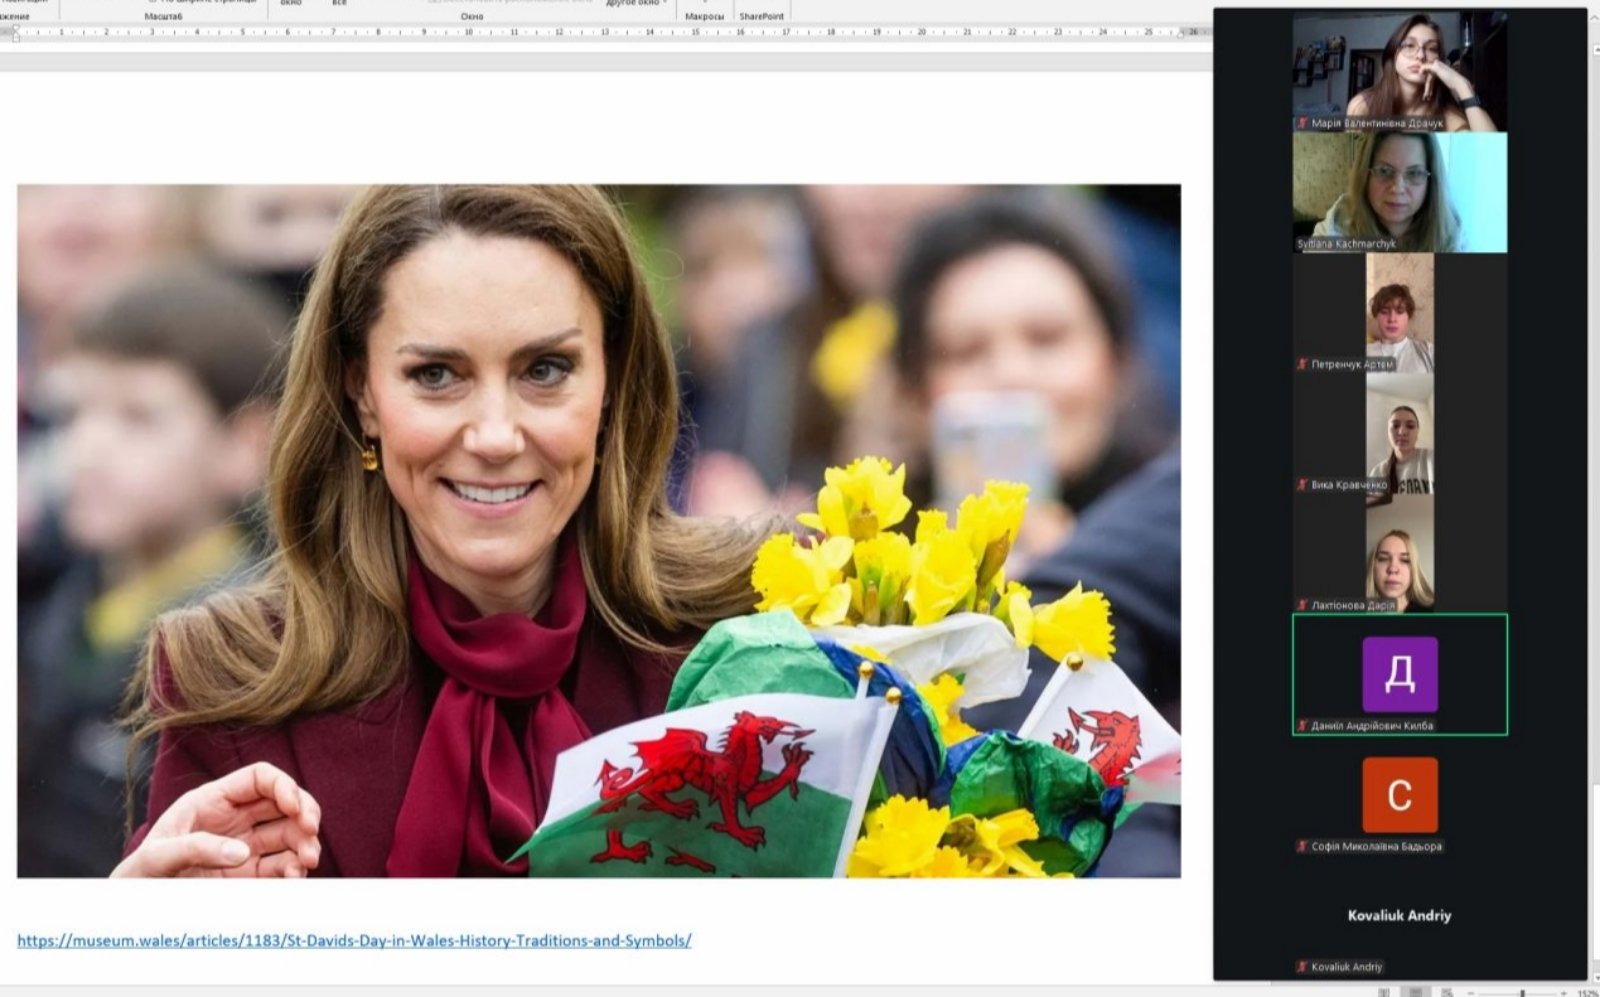This screenshot has height=997, width=1600.
Task: Click the muted mic icon for Даниїл Андрійович Килба
Action: (1302, 726)
